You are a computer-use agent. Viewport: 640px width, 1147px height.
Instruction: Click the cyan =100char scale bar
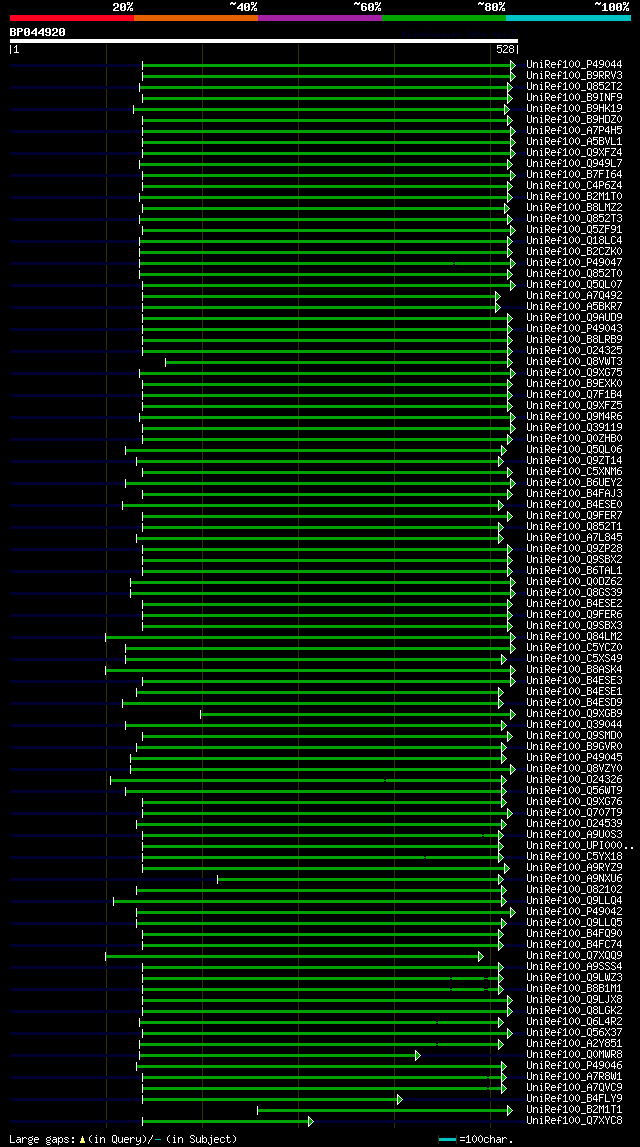pyautogui.click(x=448, y=1139)
